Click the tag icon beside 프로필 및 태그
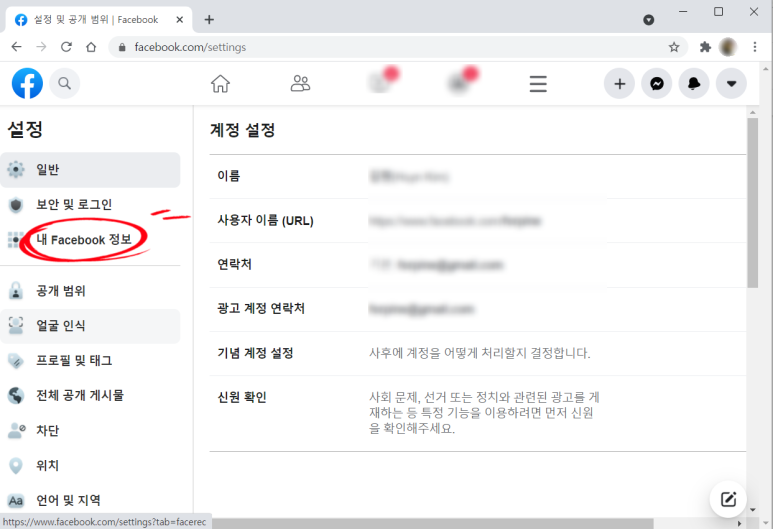The width and height of the screenshot is (773, 529). click(16, 361)
